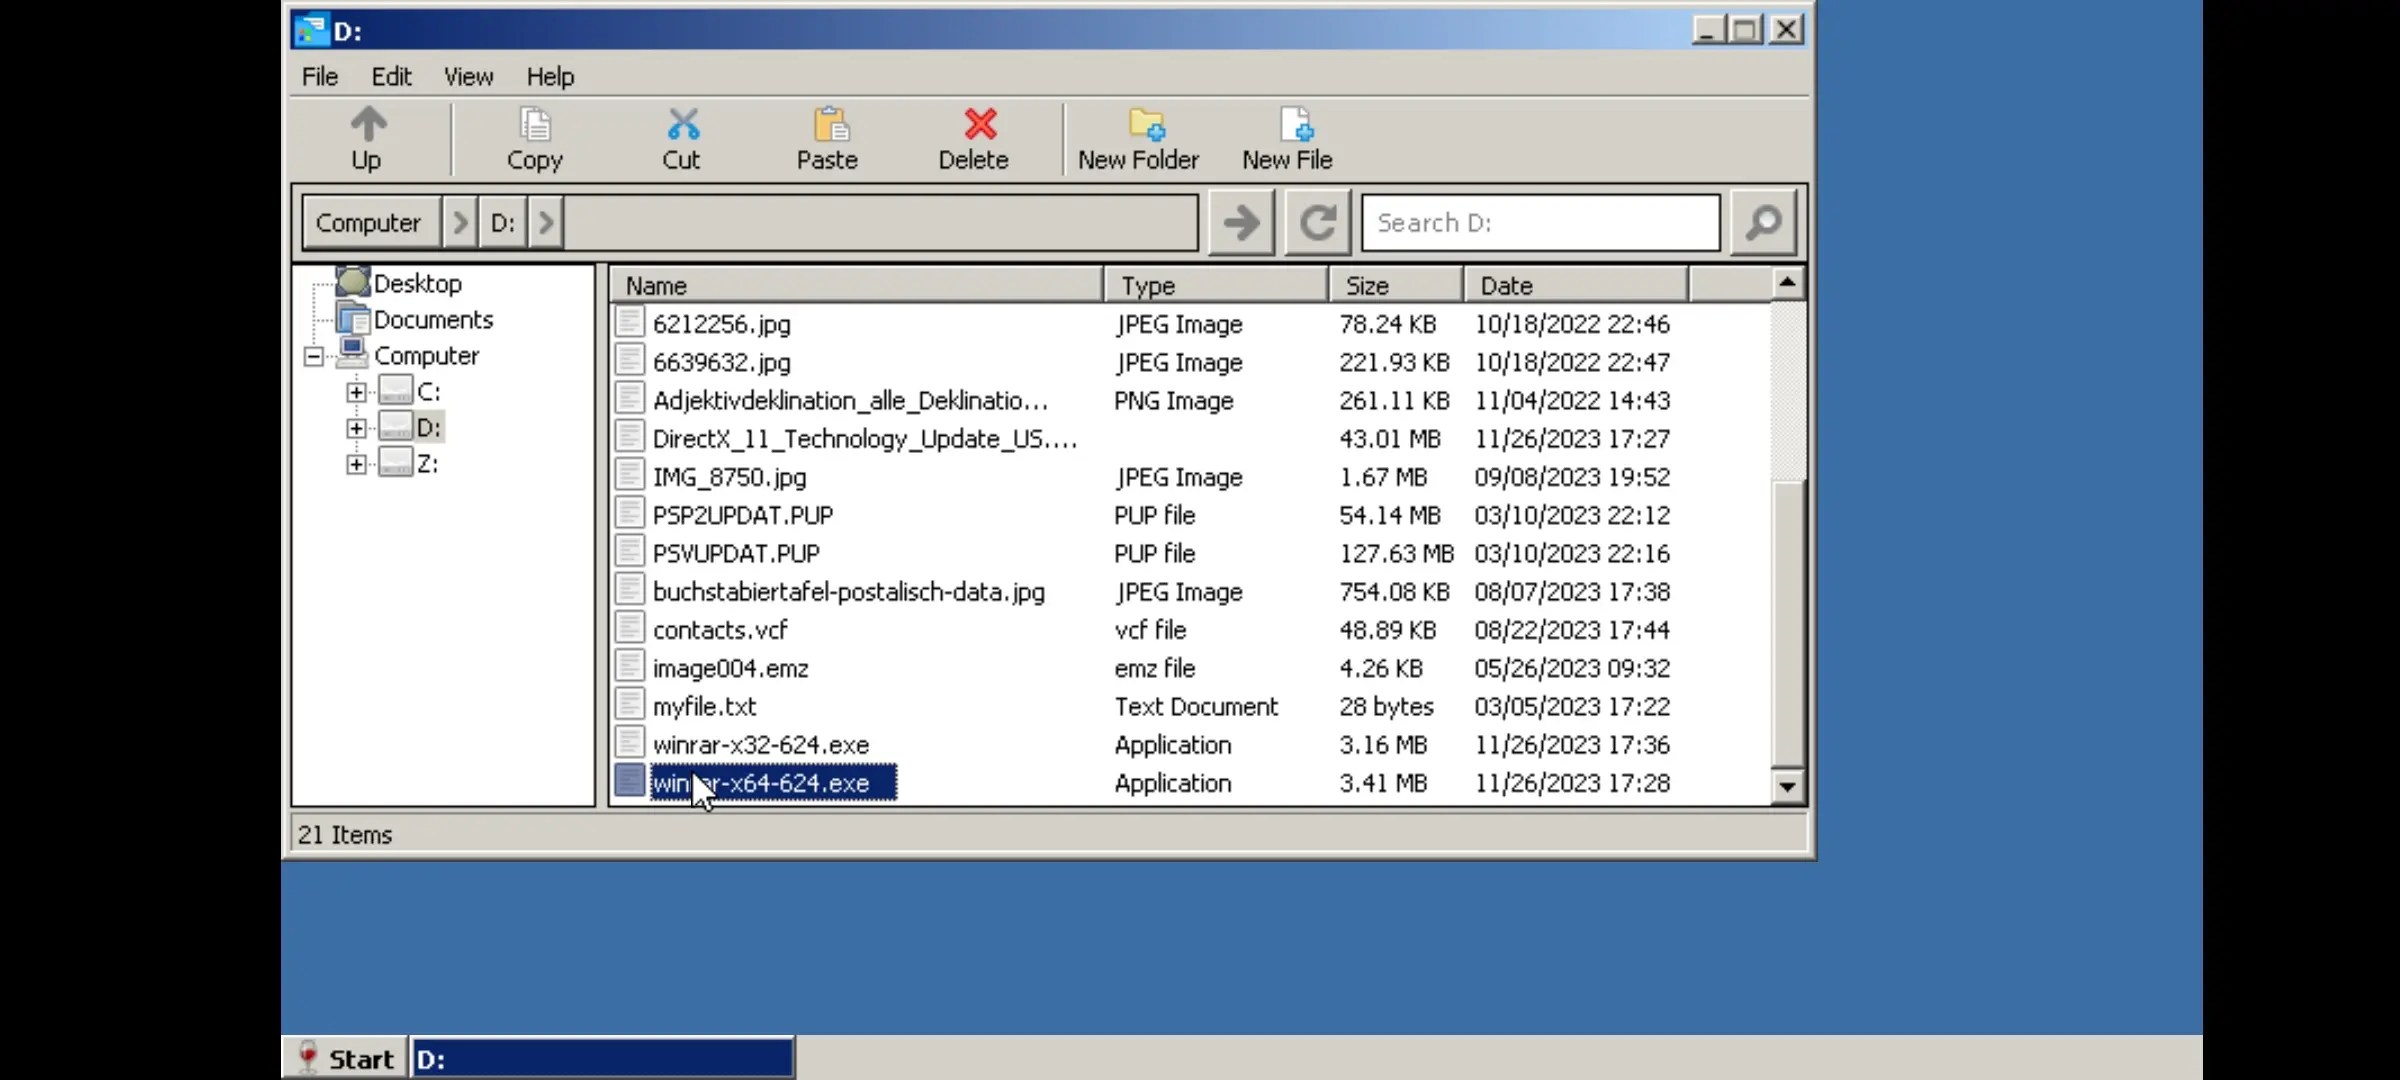Viewport: 2400px width, 1080px height.
Task: Open the View menu
Action: 467,76
